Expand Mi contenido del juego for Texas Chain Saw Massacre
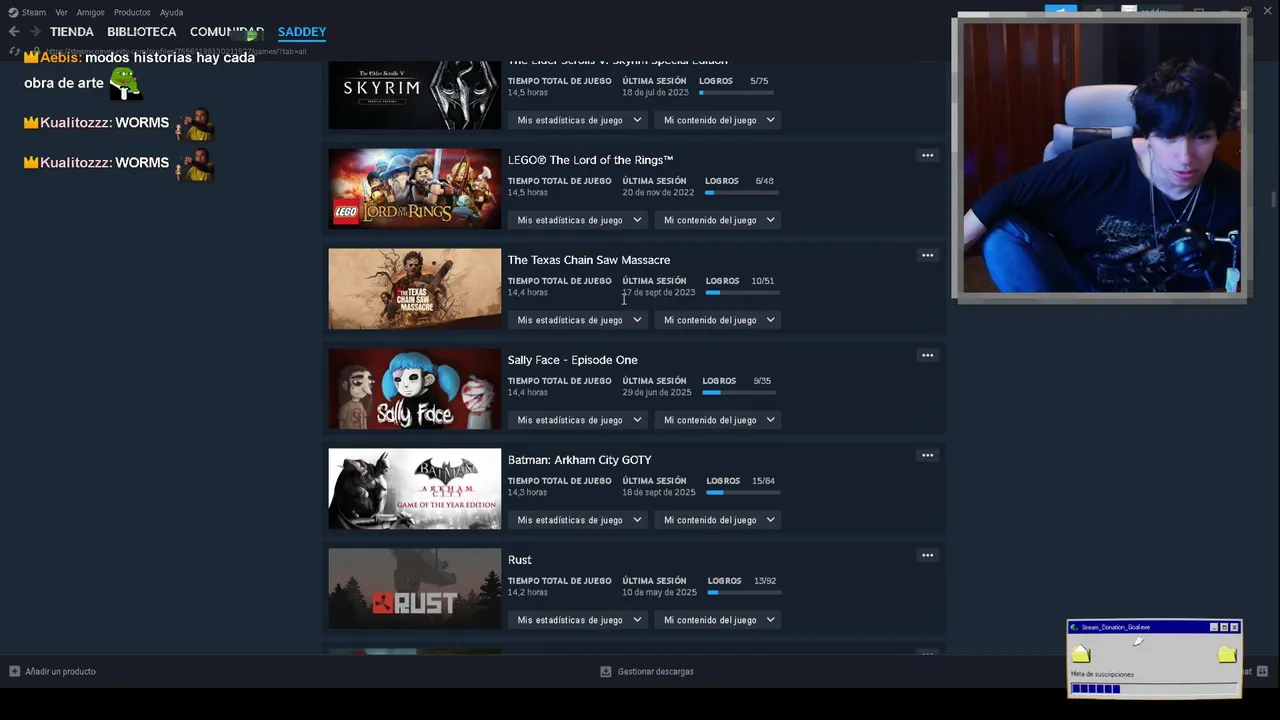This screenshot has height=720, width=1280. click(718, 320)
